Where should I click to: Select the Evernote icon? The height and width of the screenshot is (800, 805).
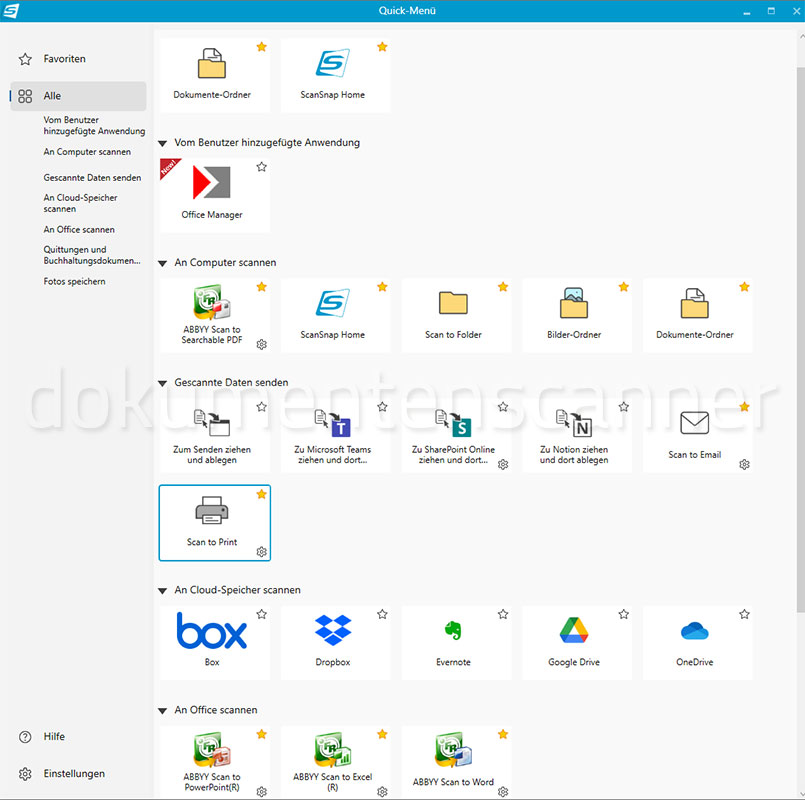(x=453, y=631)
